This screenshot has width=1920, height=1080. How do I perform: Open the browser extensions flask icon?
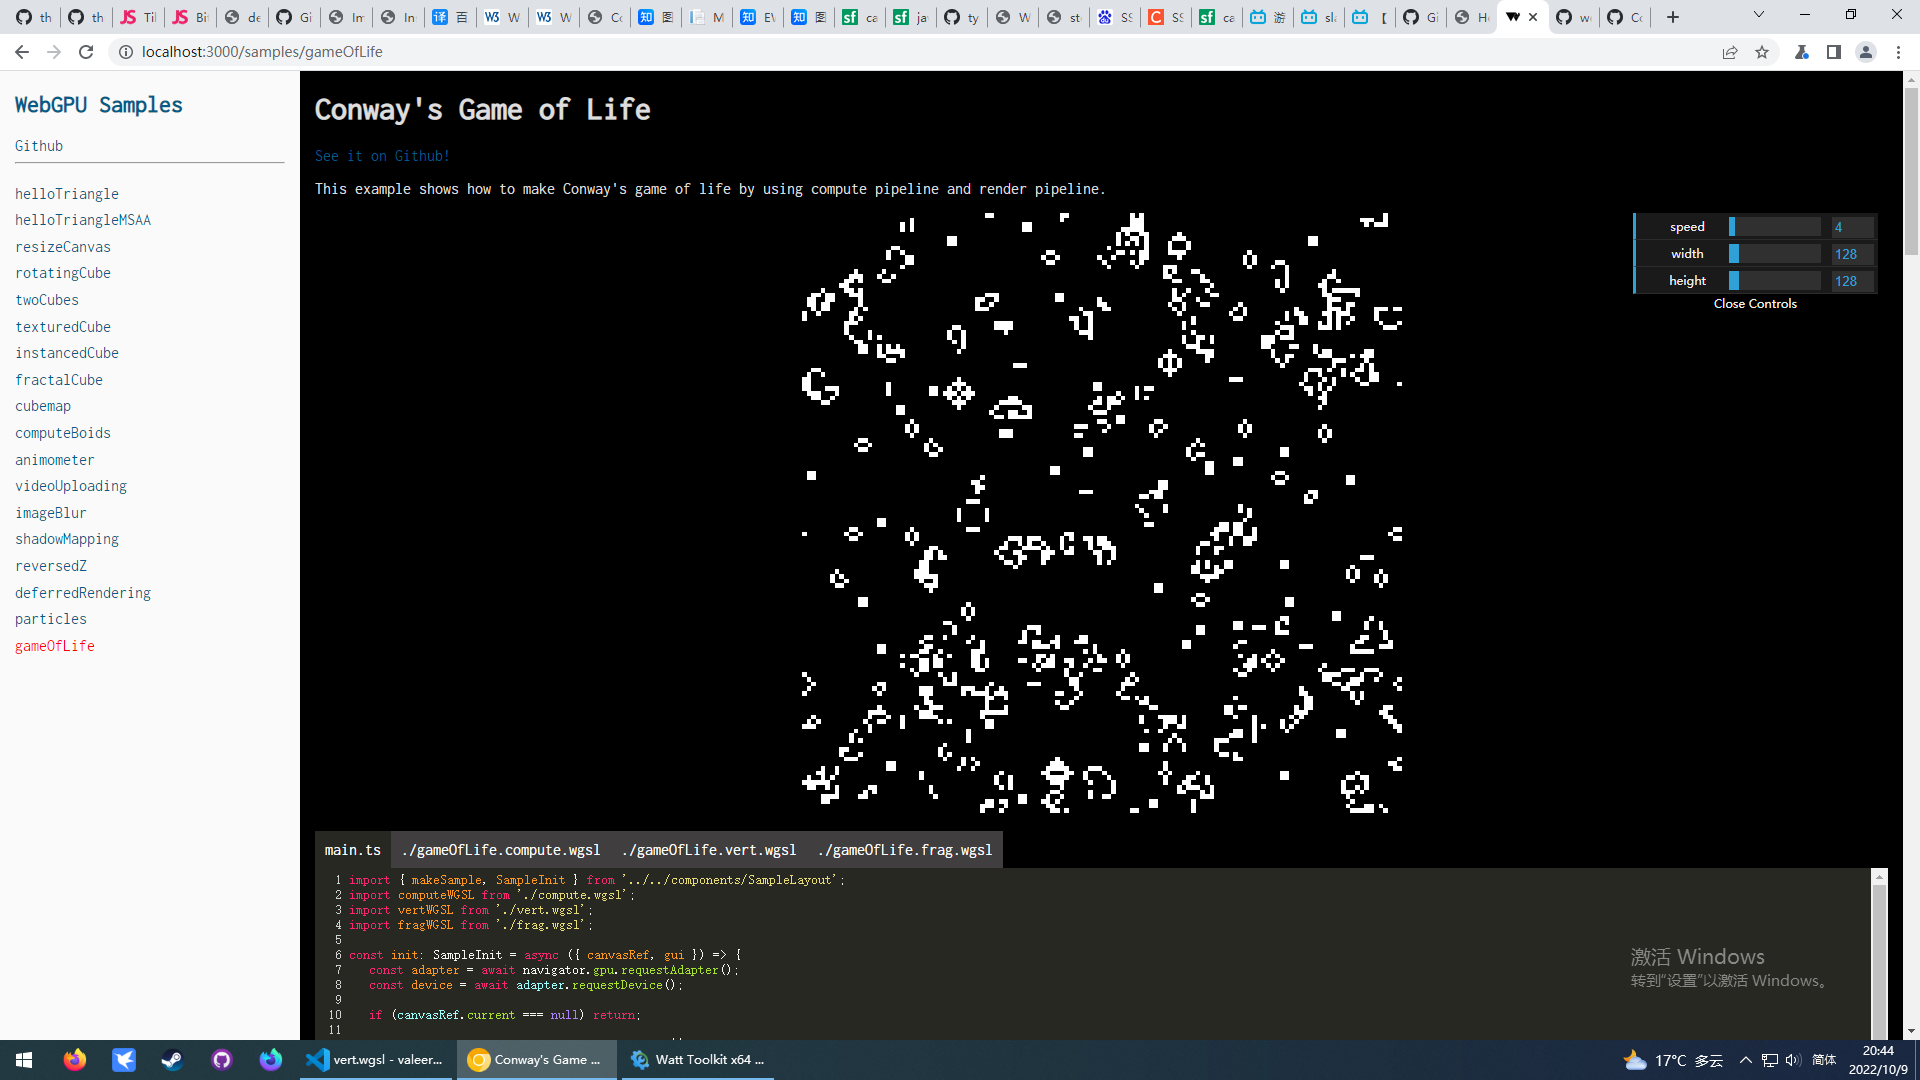1802,52
